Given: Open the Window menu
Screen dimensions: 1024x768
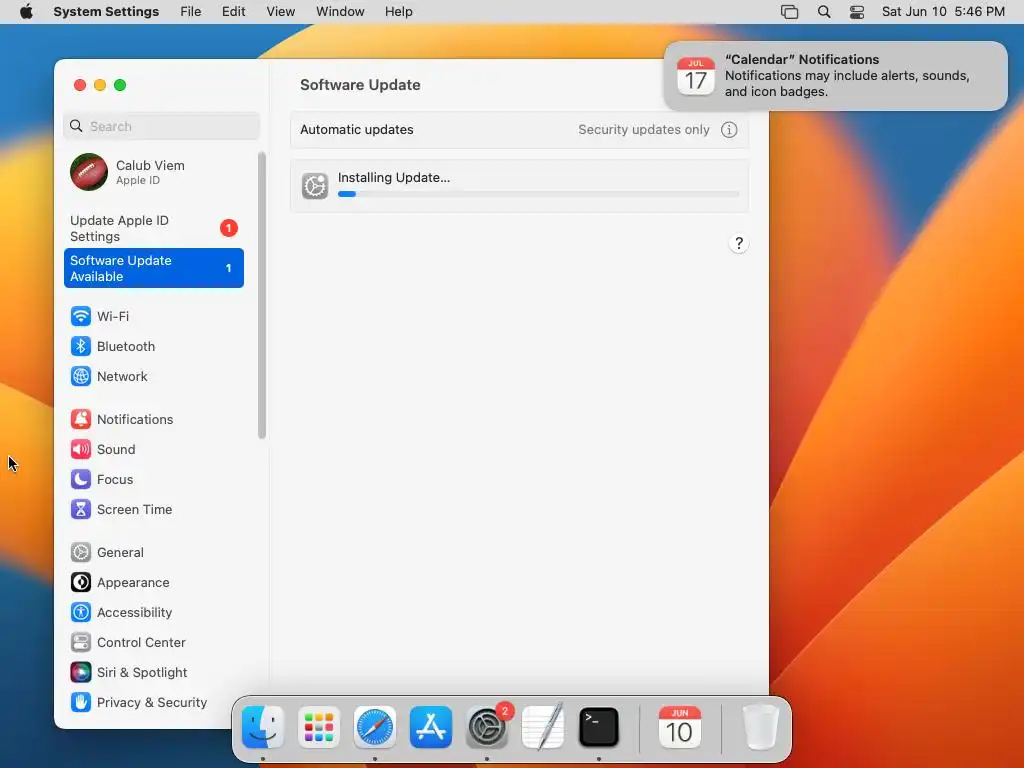Looking at the screenshot, I should (340, 12).
